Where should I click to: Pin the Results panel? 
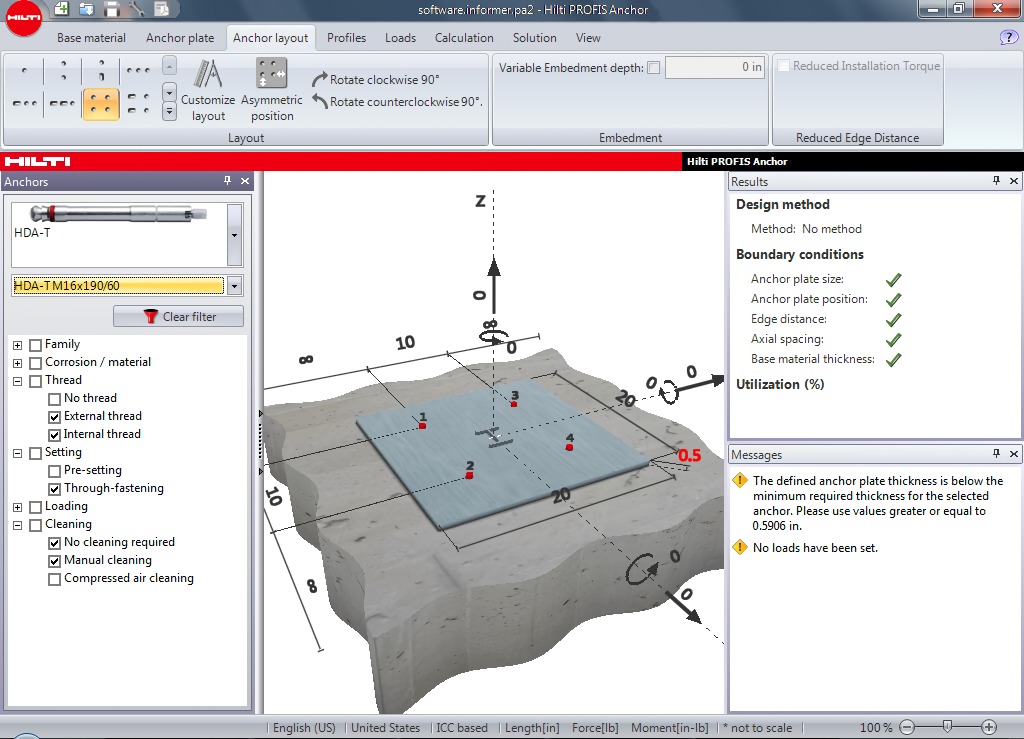coord(996,181)
